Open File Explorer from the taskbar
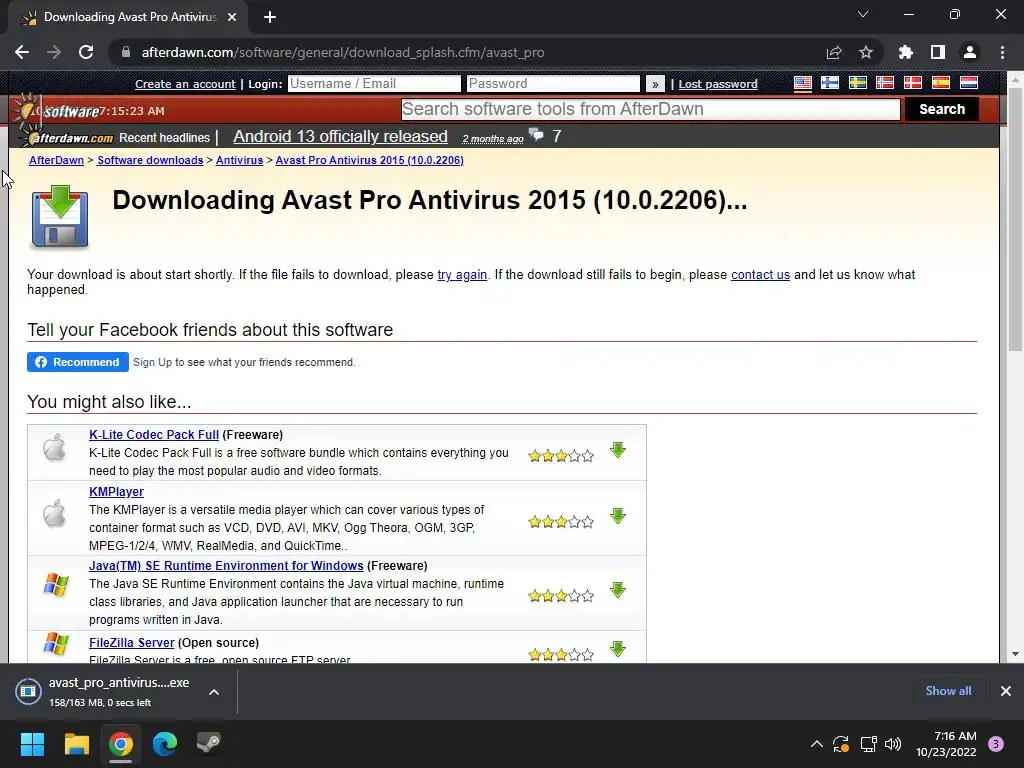The height and width of the screenshot is (768, 1024). [x=76, y=744]
